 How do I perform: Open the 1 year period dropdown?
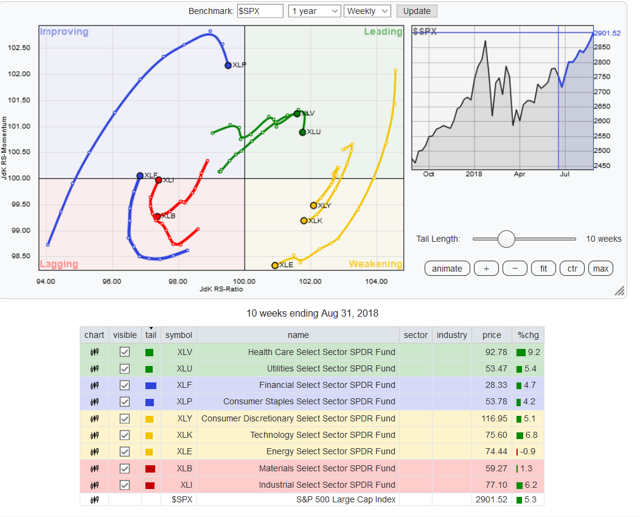coord(314,11)
